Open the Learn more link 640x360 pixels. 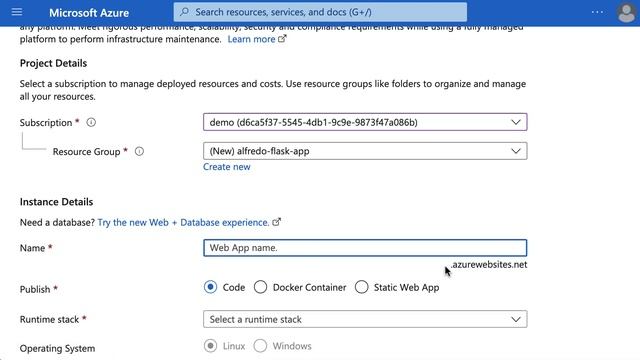point(251,39)
